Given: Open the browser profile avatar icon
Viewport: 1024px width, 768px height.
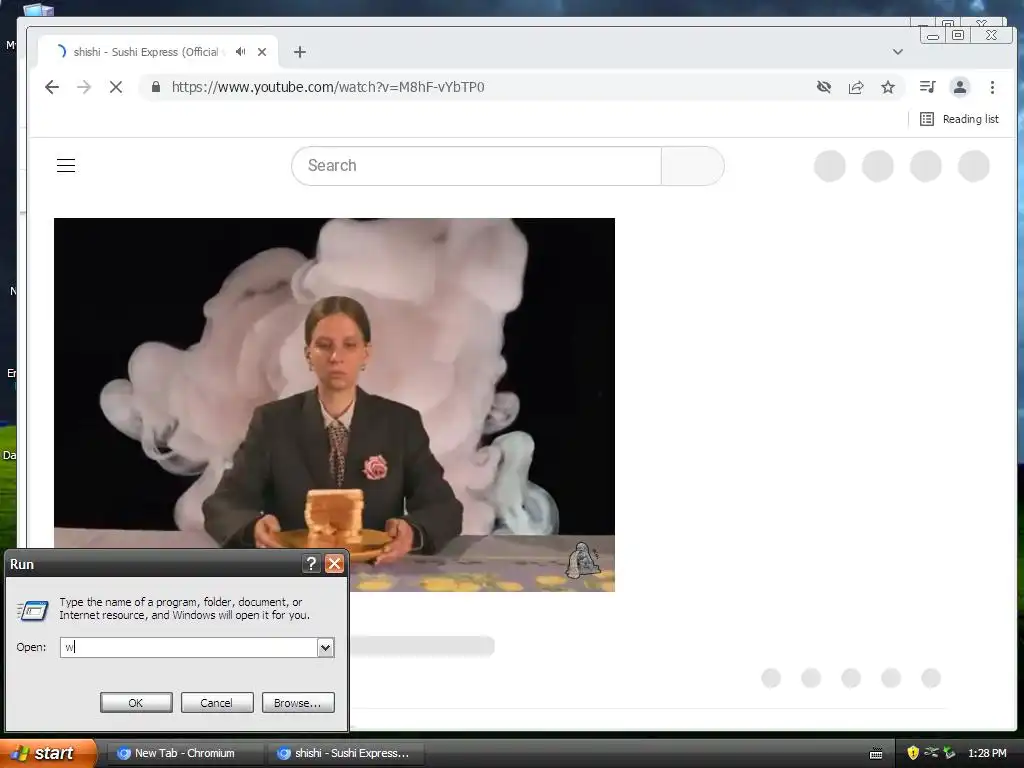Looking at the screenshot, I should 959,87.
